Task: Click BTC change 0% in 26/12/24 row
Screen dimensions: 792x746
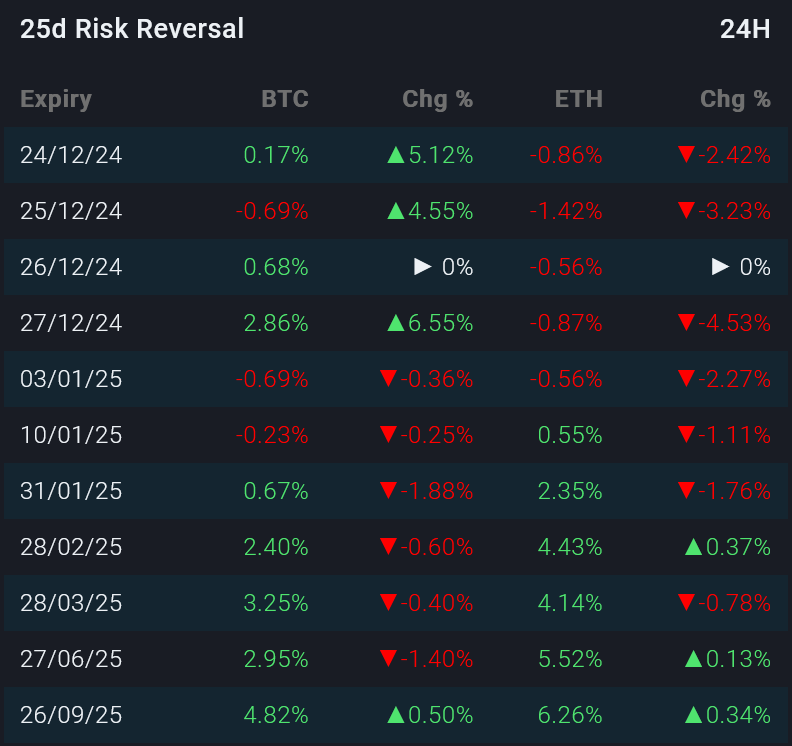Action: click(443, 267)
